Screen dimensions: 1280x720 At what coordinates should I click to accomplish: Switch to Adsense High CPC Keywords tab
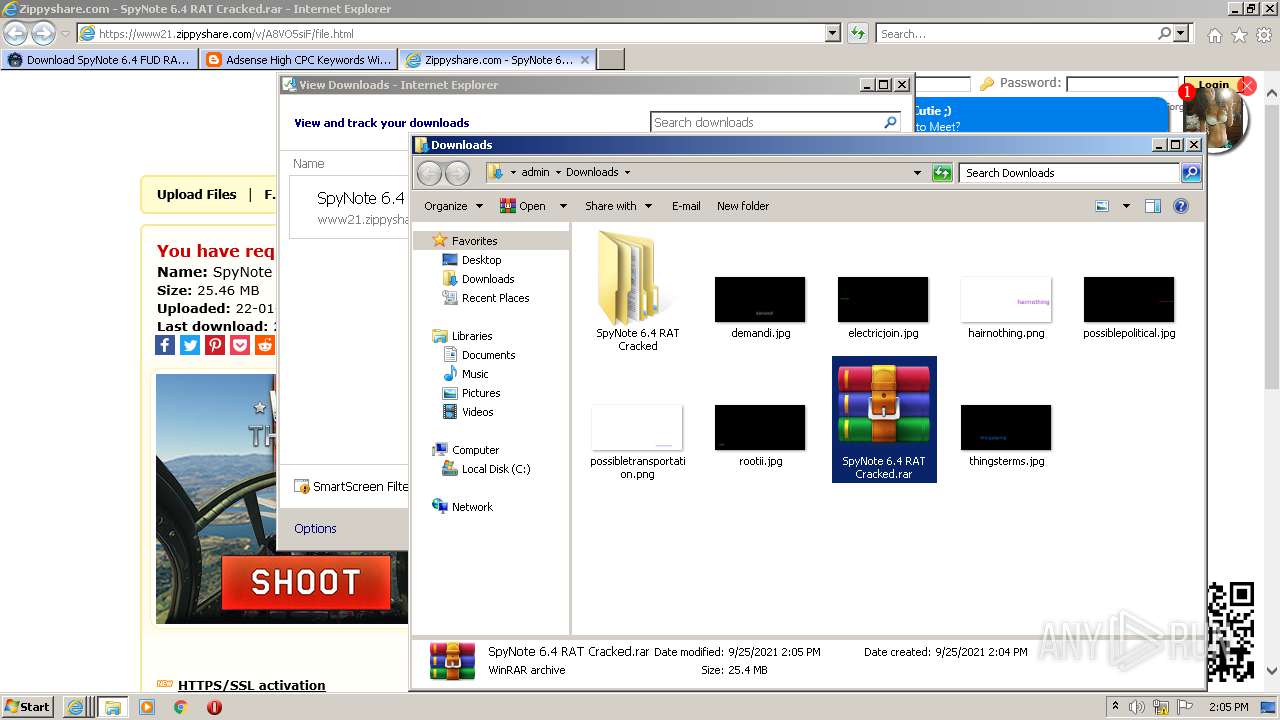tap(298, 60)
